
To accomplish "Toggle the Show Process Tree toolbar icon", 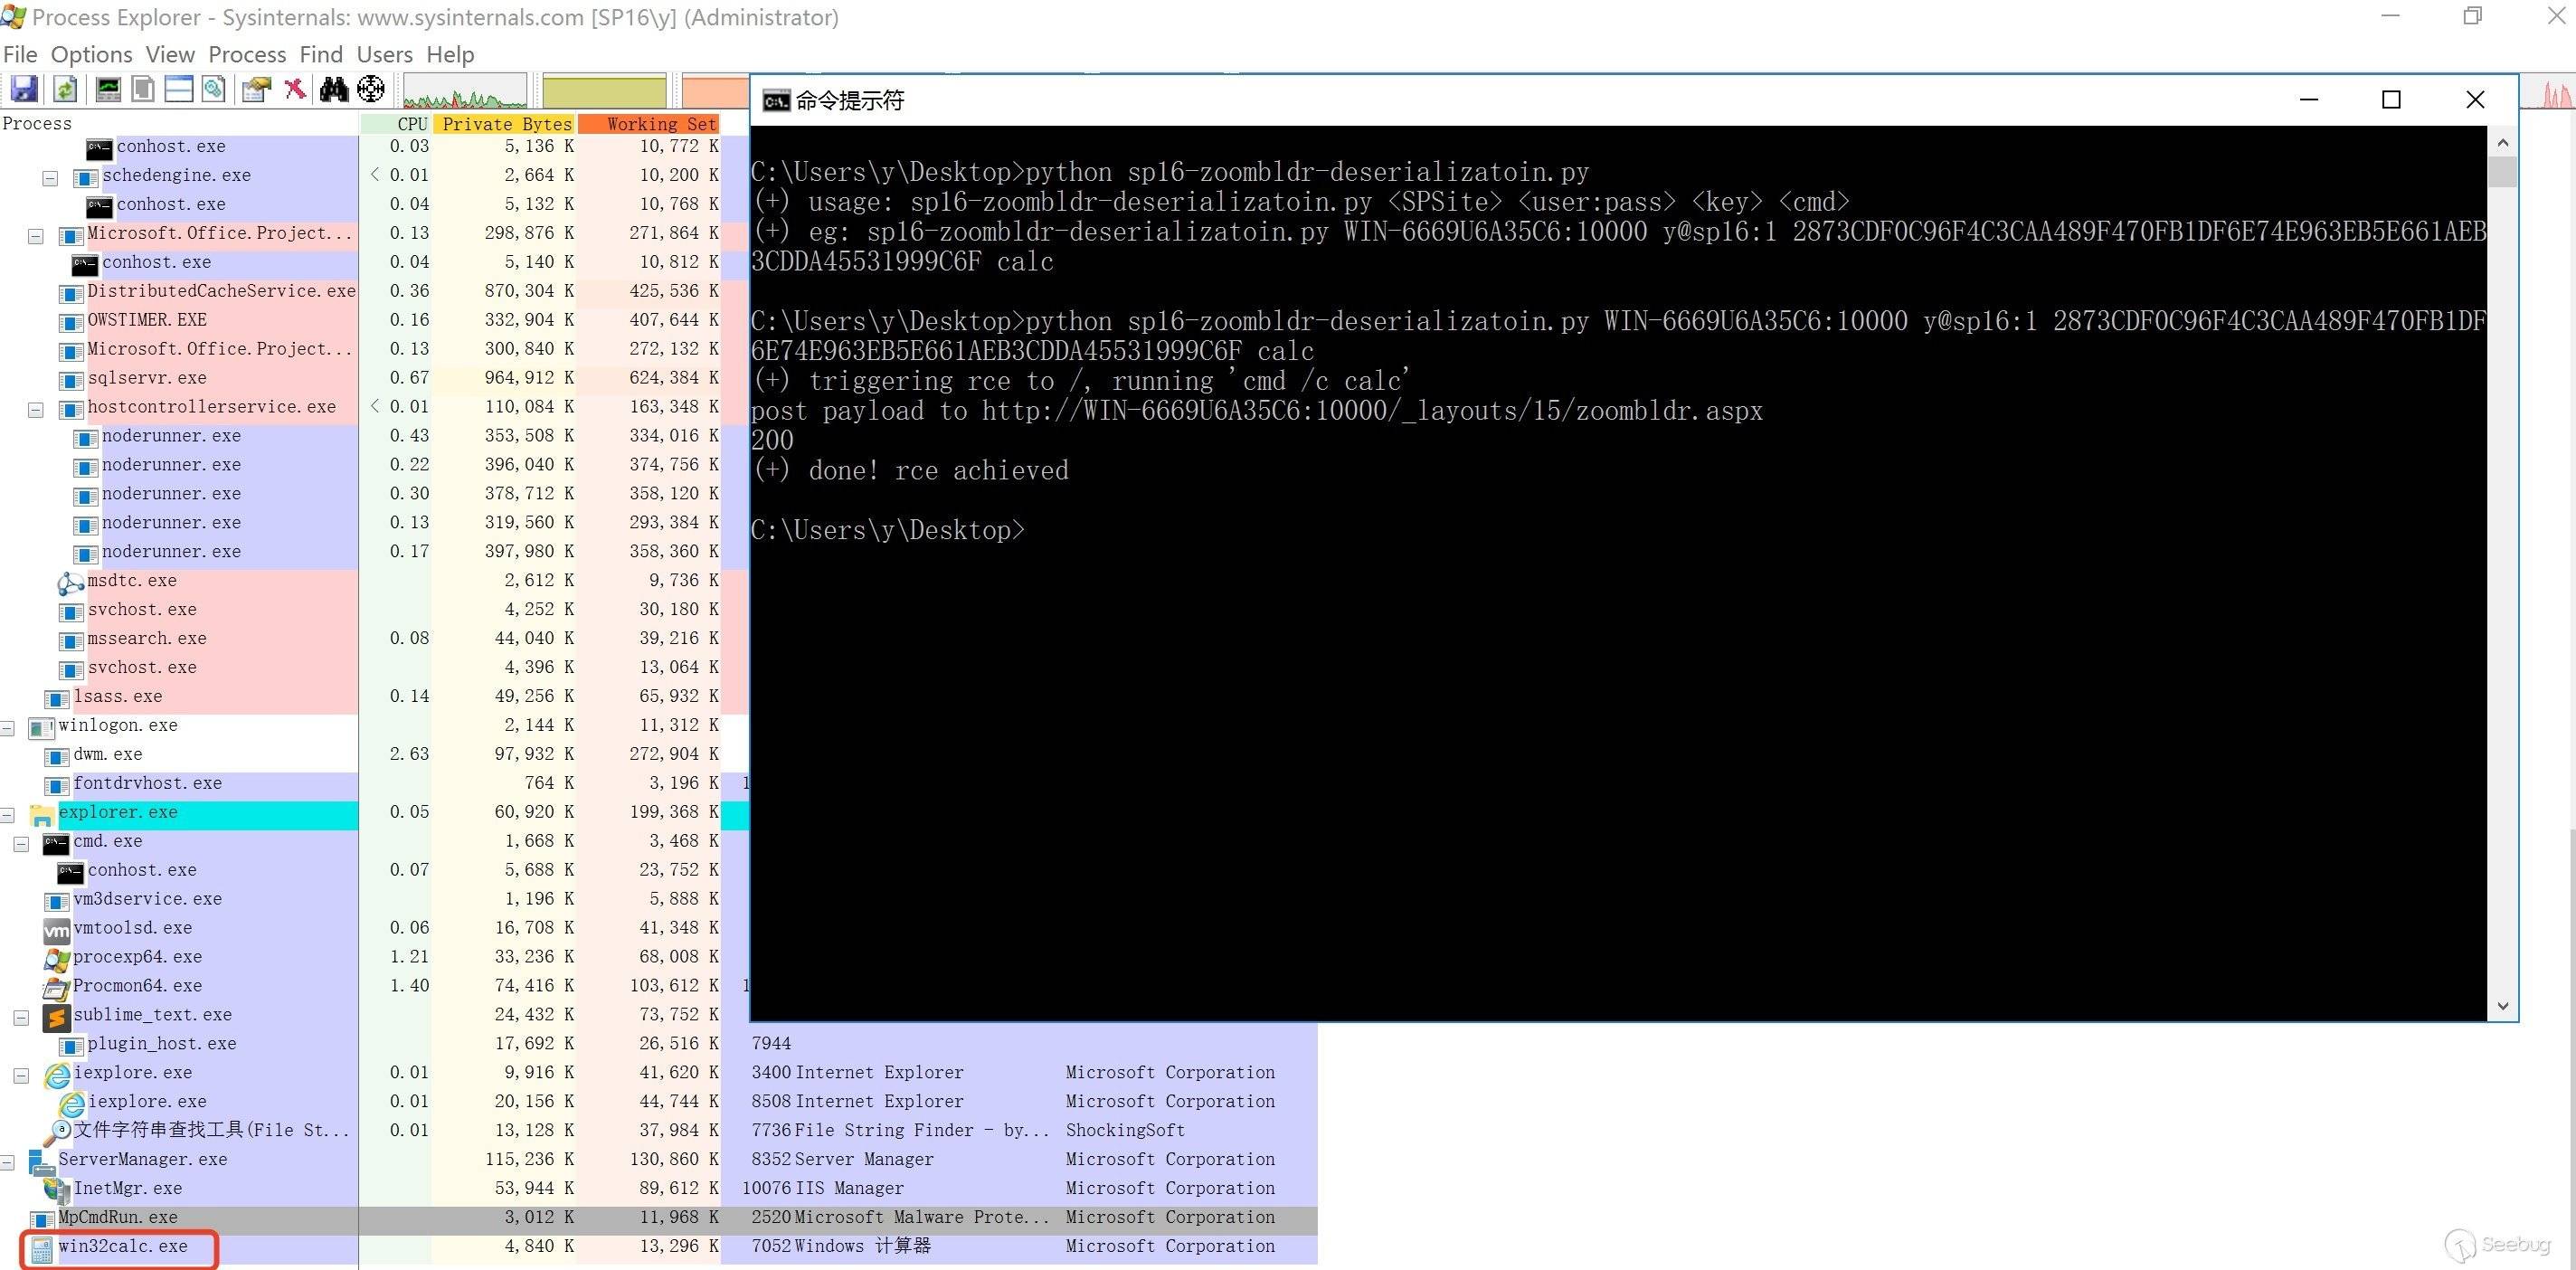I will [143, 90].
